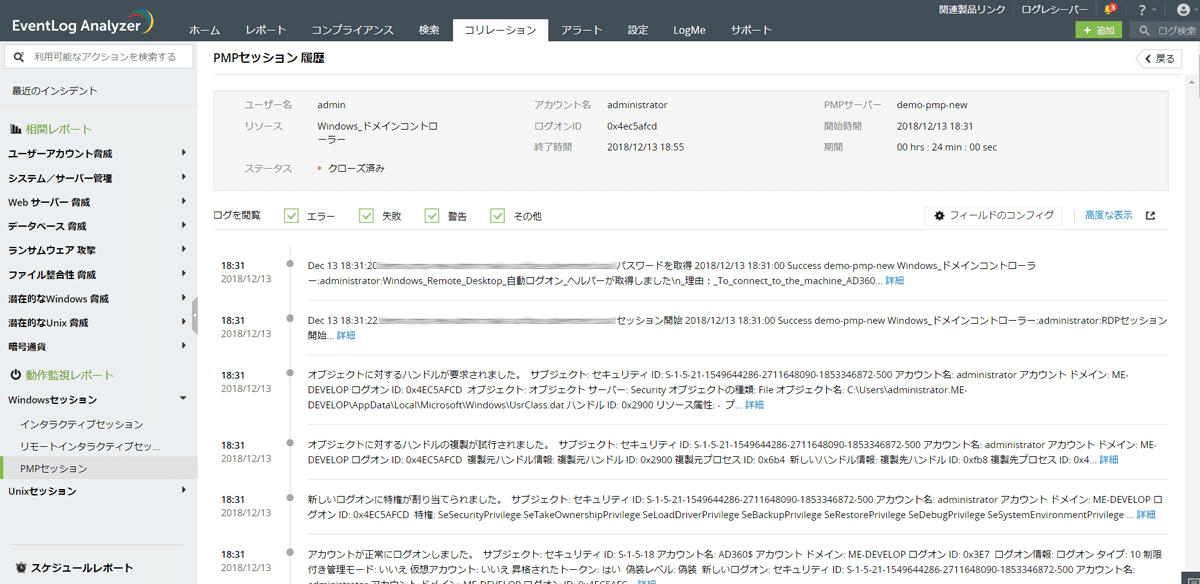The width and height of the screenshot is (1200, 584).
Task: Open the アラート tab
Action: click(581, 30)
